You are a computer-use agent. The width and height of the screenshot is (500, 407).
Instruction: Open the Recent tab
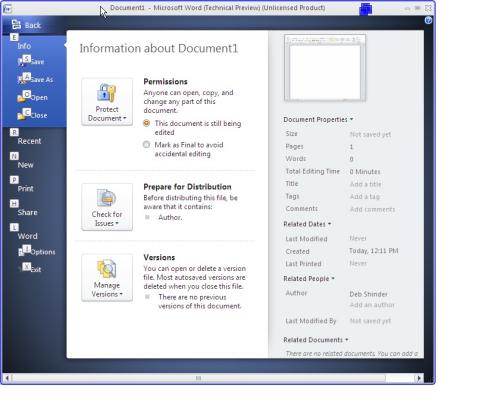pyautogui.click(x=29, y=141)
